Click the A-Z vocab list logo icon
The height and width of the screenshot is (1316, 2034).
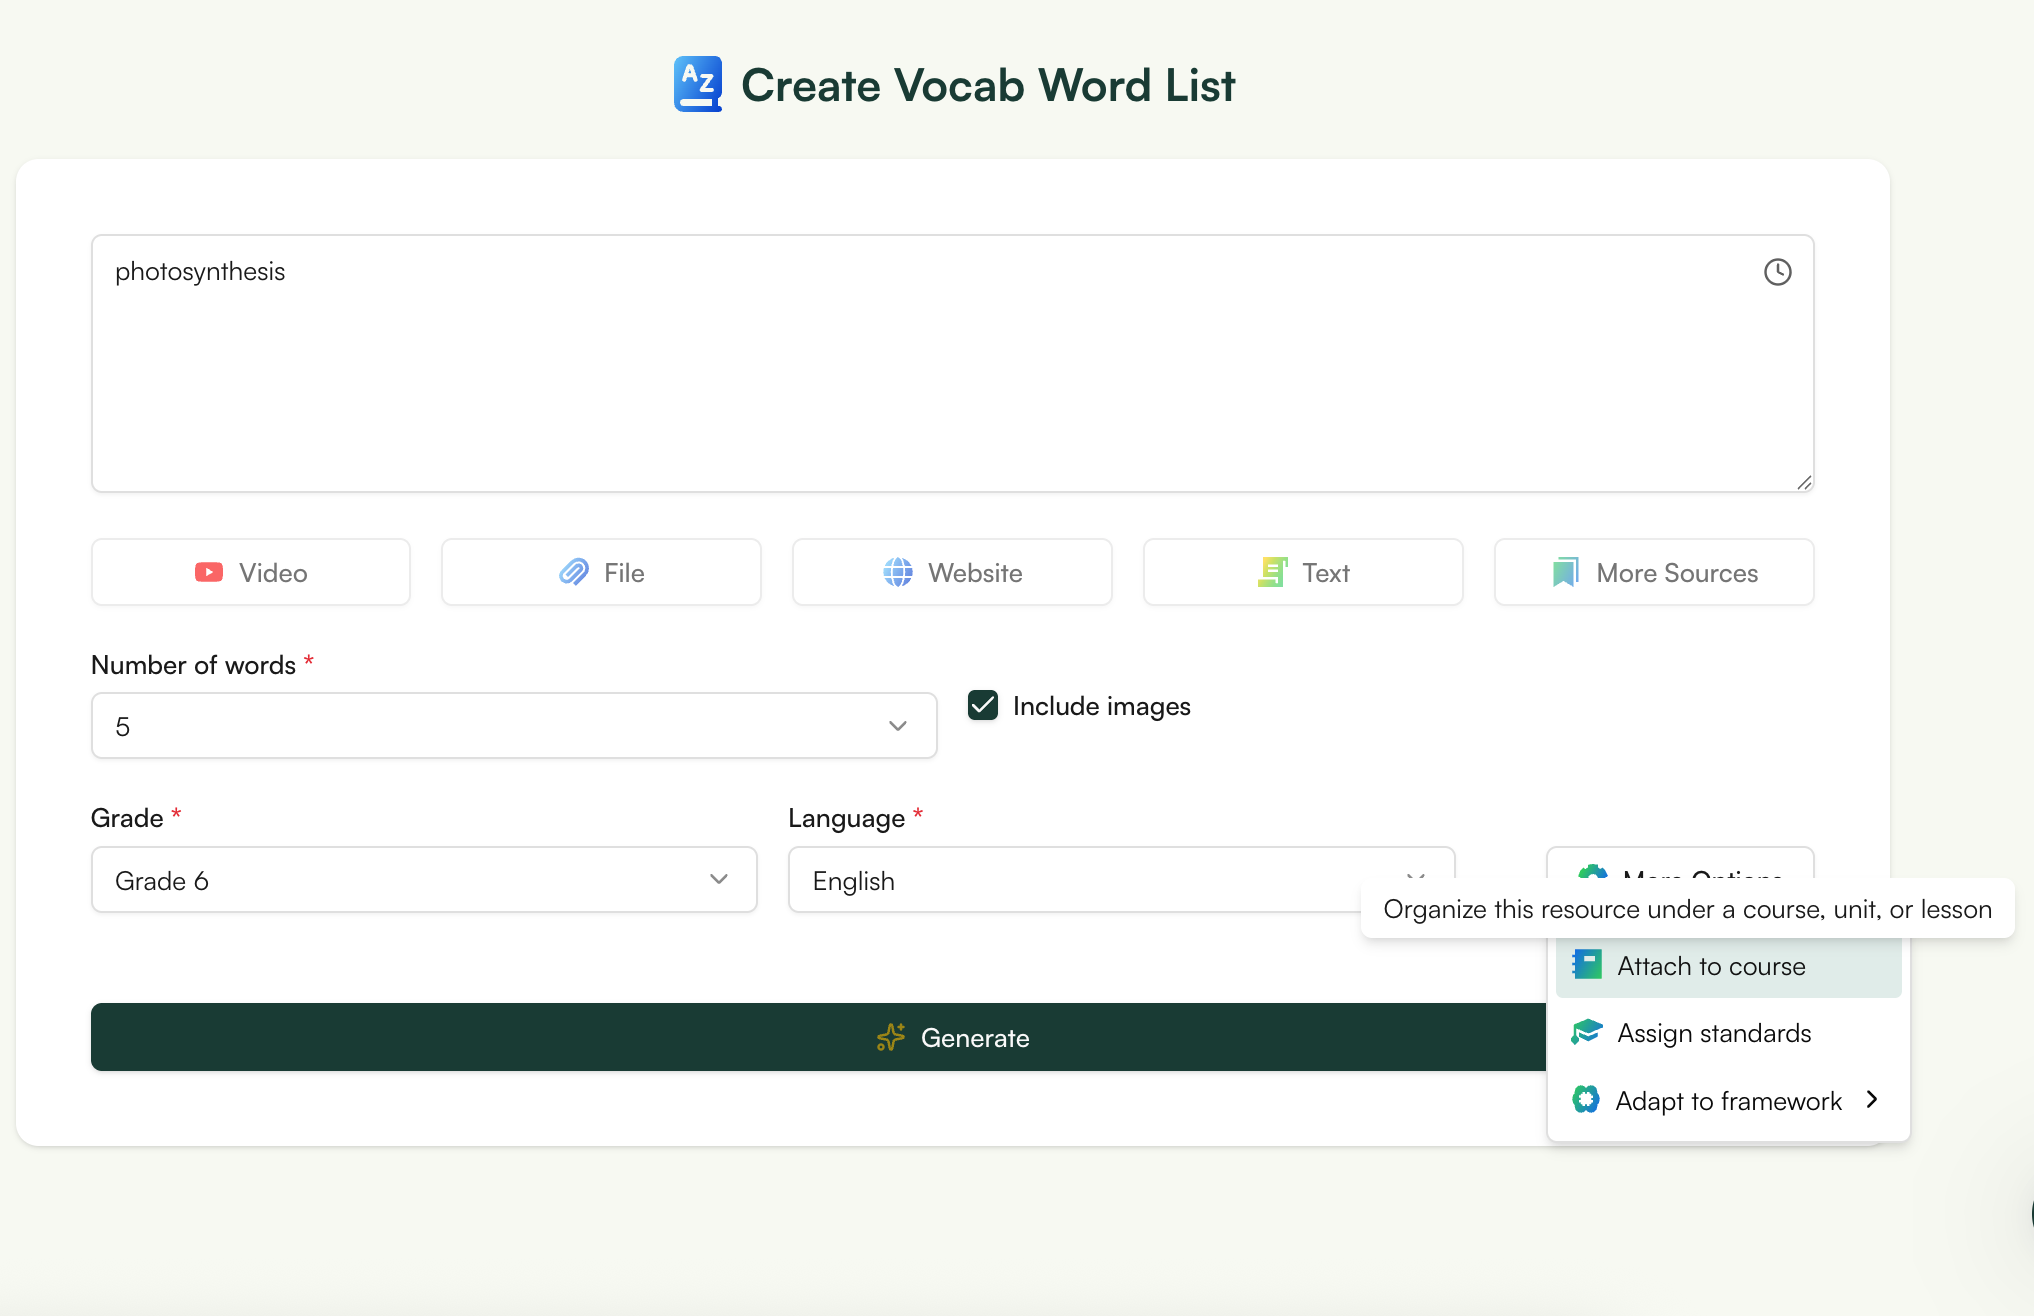pyautogui.click(x=697, y=84)
